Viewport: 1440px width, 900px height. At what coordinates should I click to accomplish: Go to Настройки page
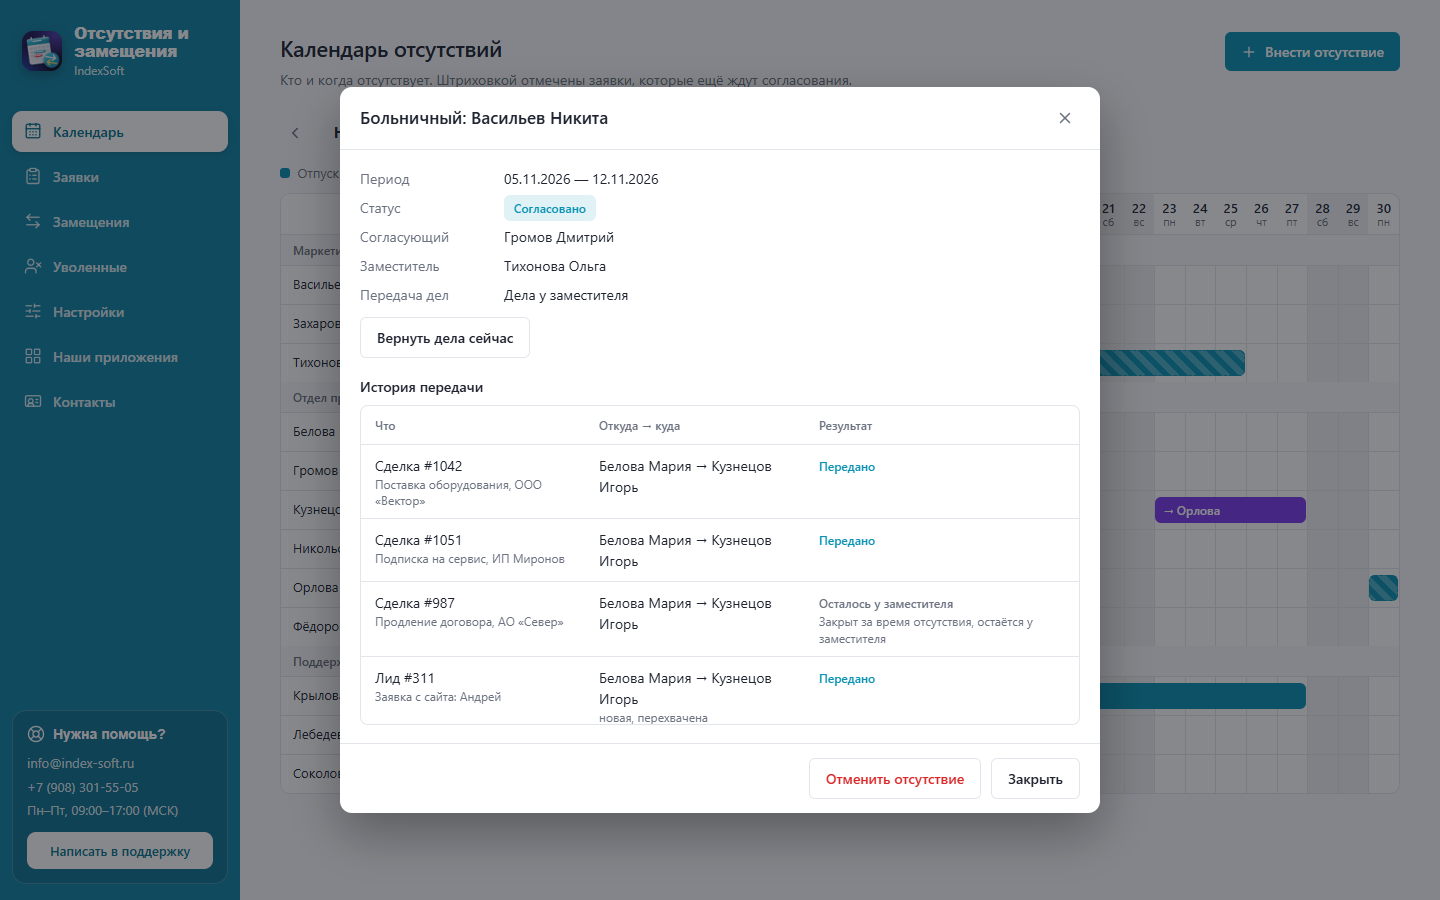[120, 312]
